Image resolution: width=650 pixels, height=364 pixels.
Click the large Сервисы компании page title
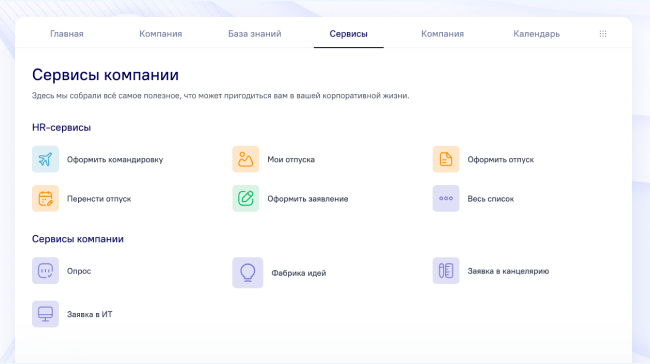tap(105, 75)
